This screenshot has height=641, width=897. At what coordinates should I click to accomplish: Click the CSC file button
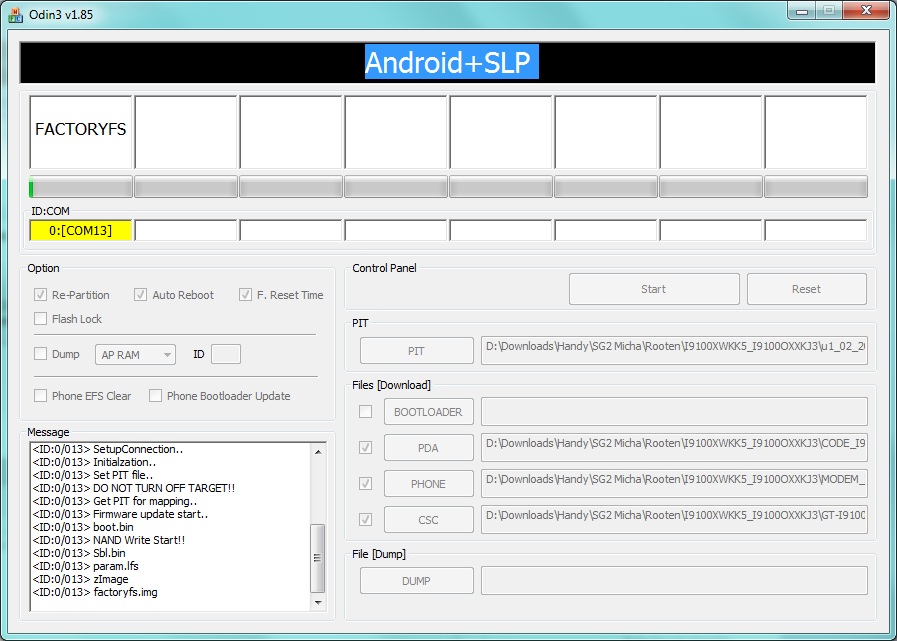pyautogui.click(x=428, y=520)
